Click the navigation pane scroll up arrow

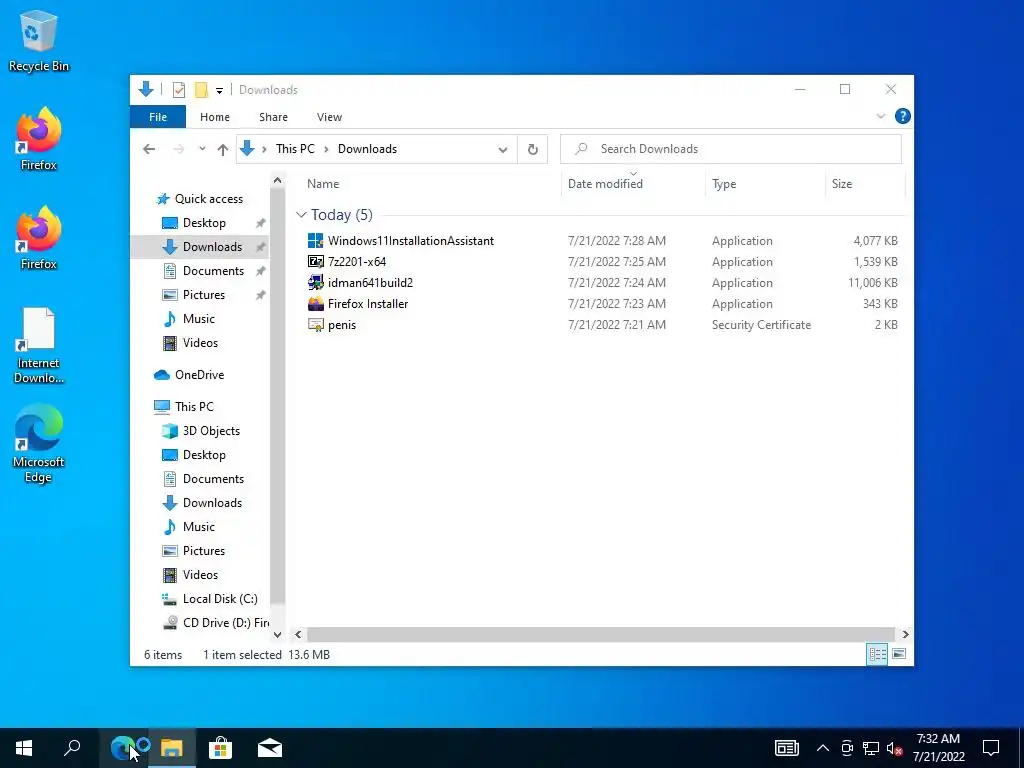tap(278, 180)
